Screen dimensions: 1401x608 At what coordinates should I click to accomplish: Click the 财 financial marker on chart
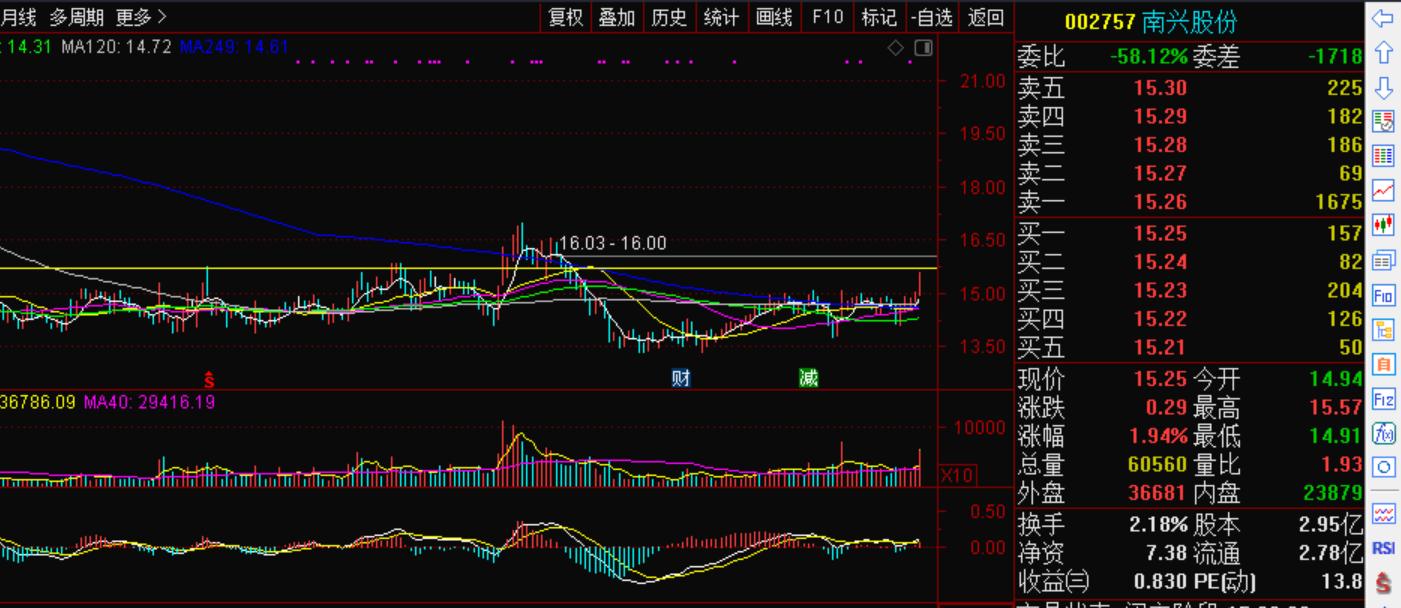[x=681, y=378]
